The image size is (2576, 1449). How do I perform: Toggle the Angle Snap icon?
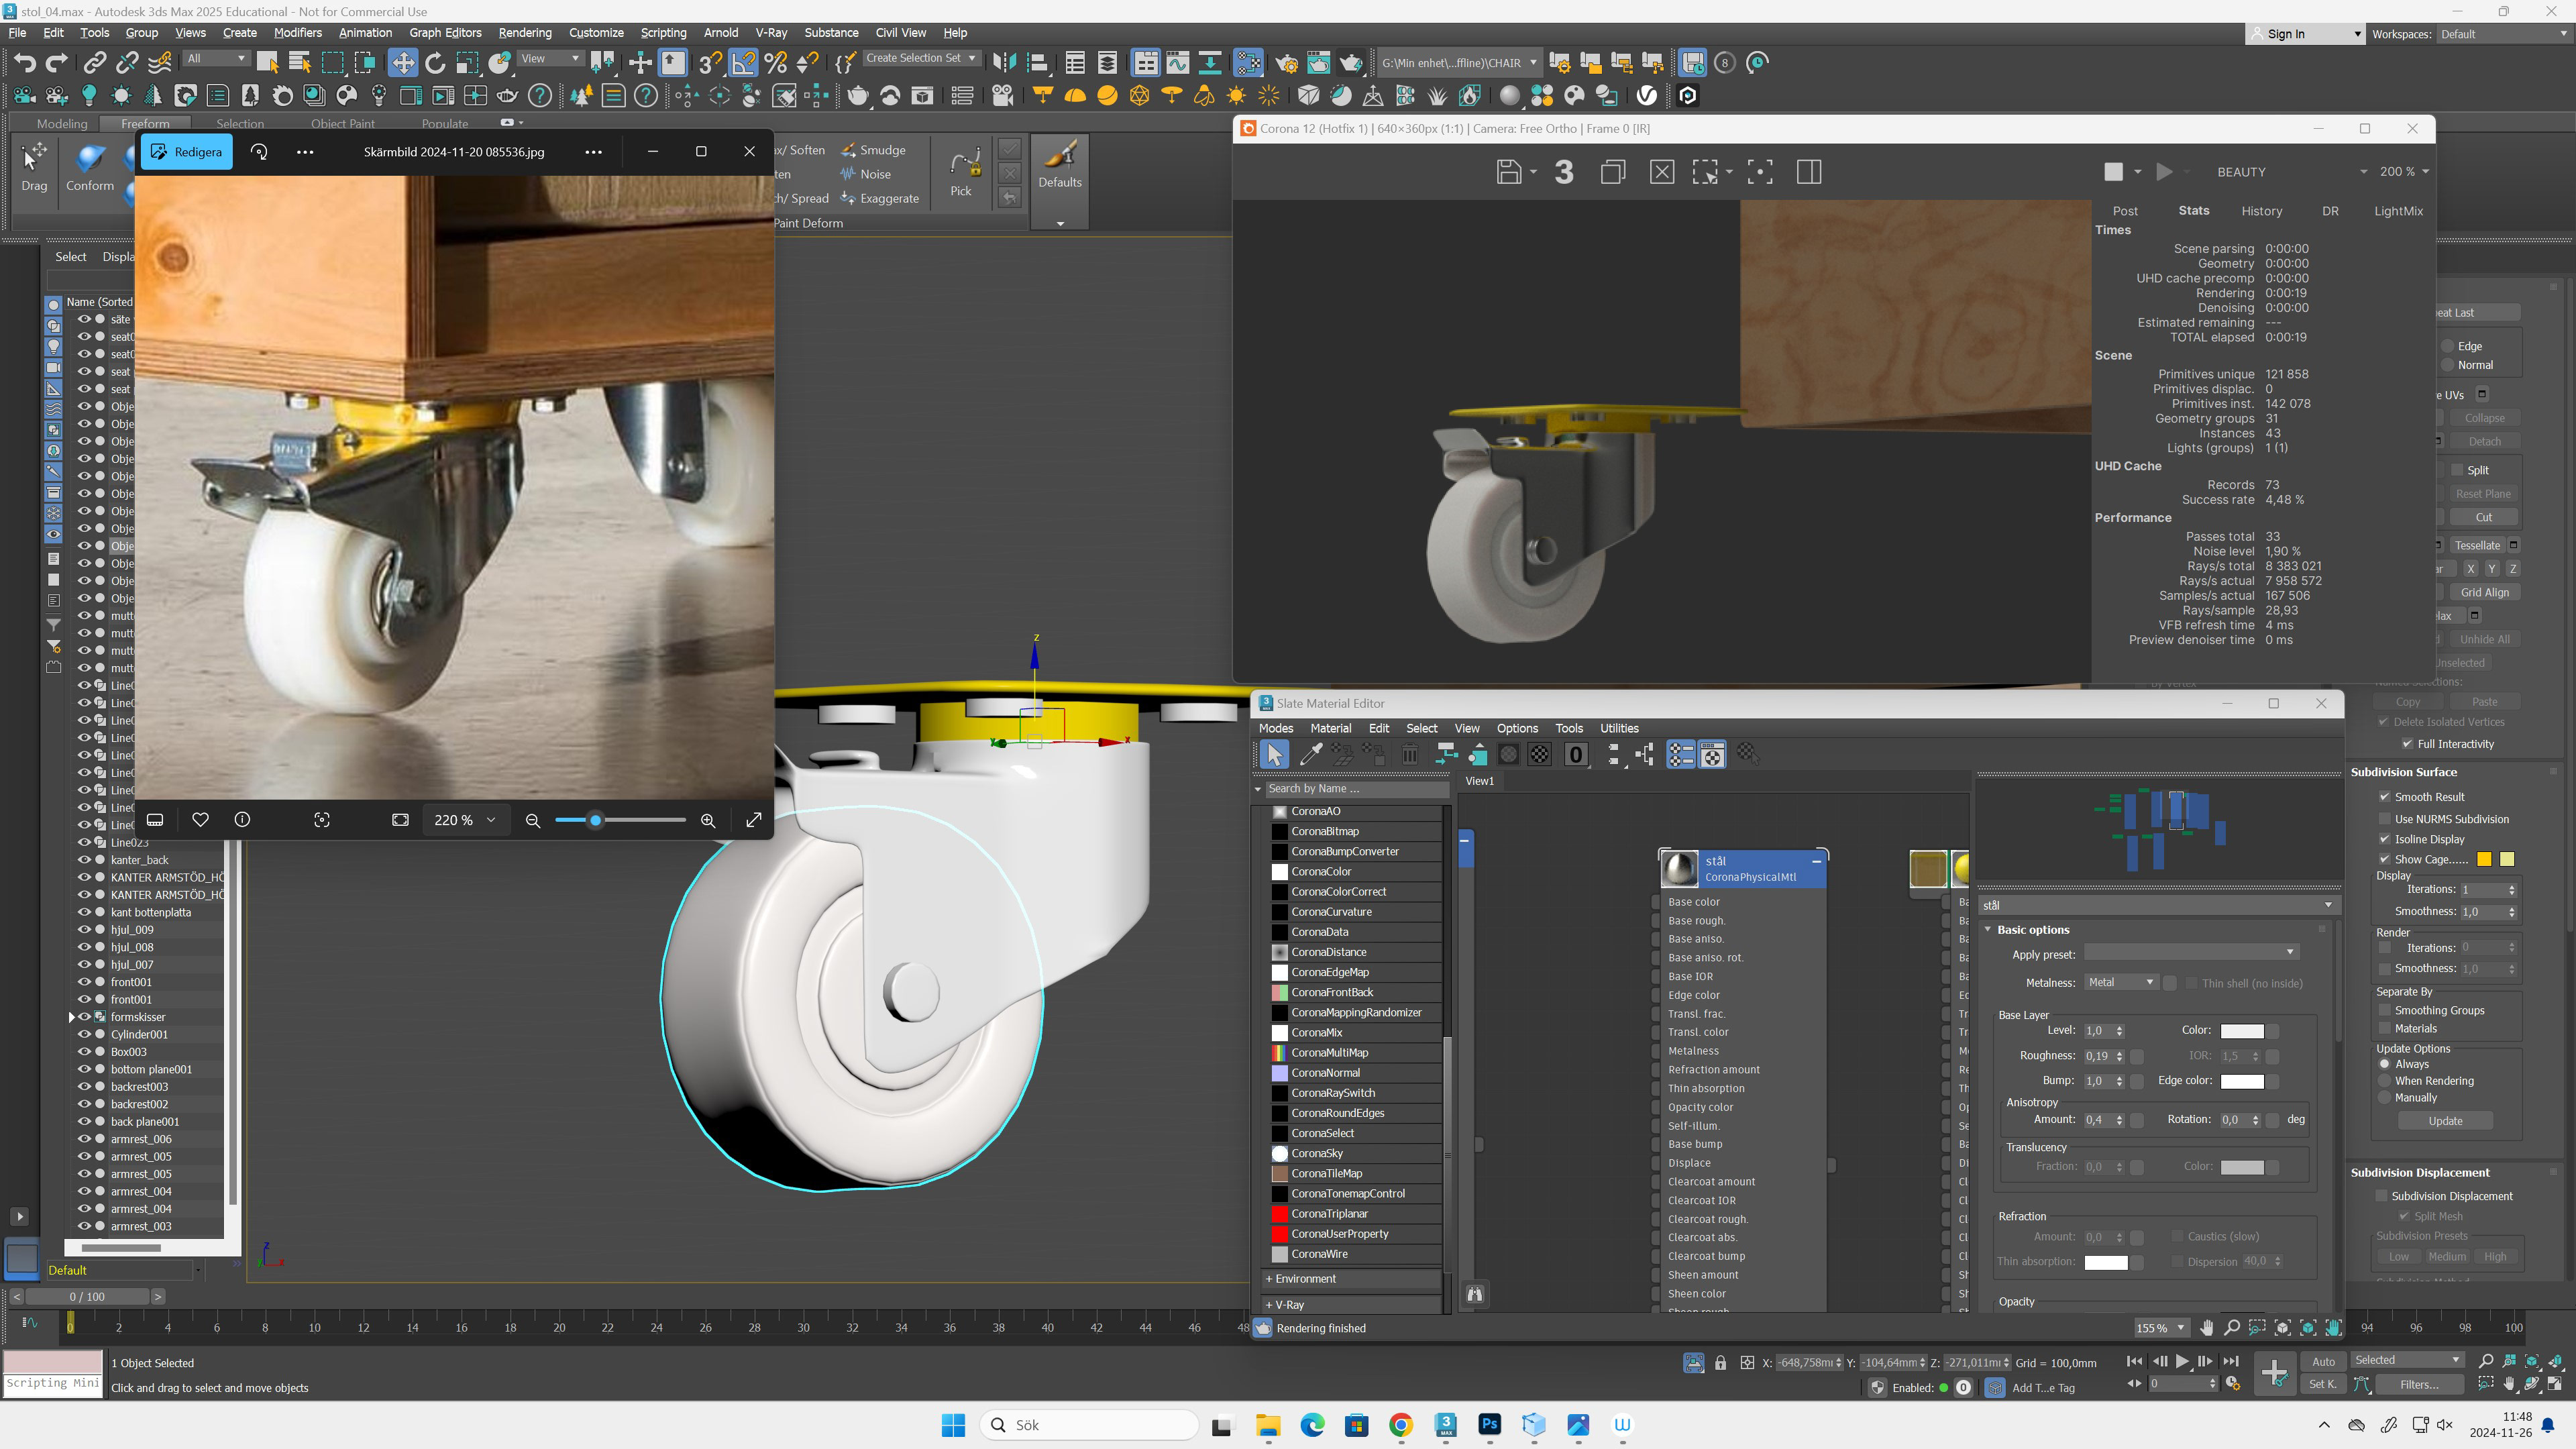pos(743,63)
